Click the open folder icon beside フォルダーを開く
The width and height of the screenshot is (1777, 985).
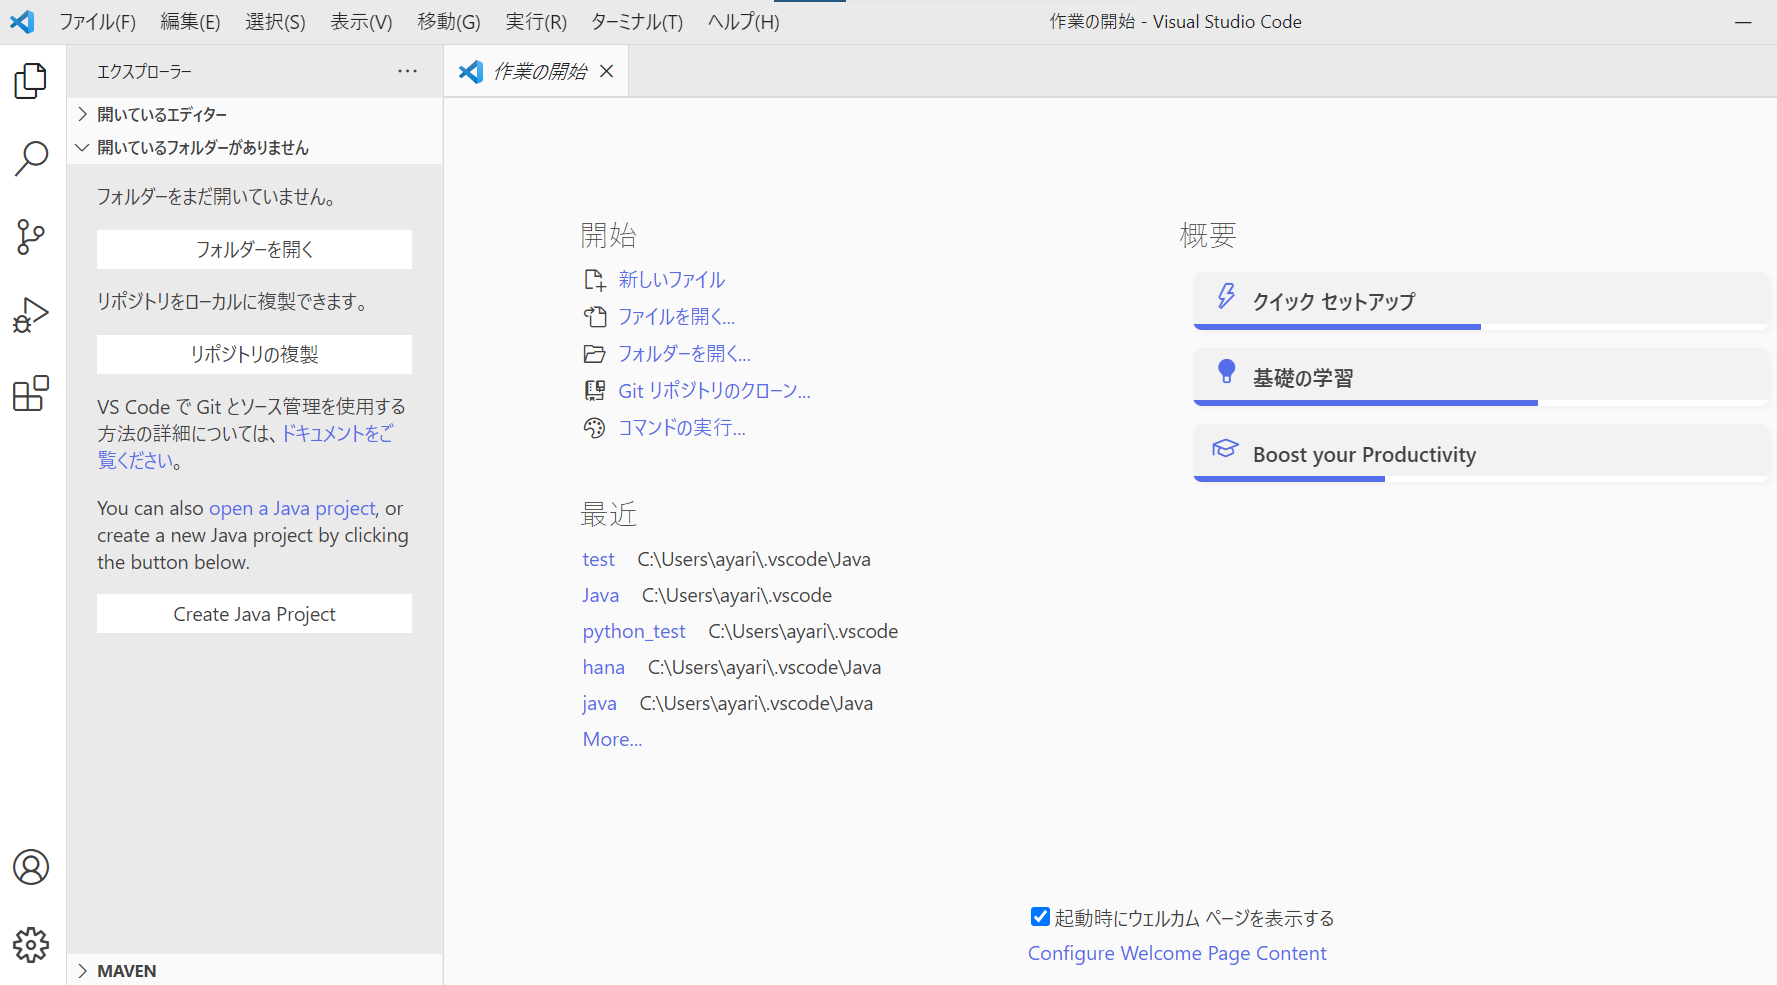pos(595,354)
